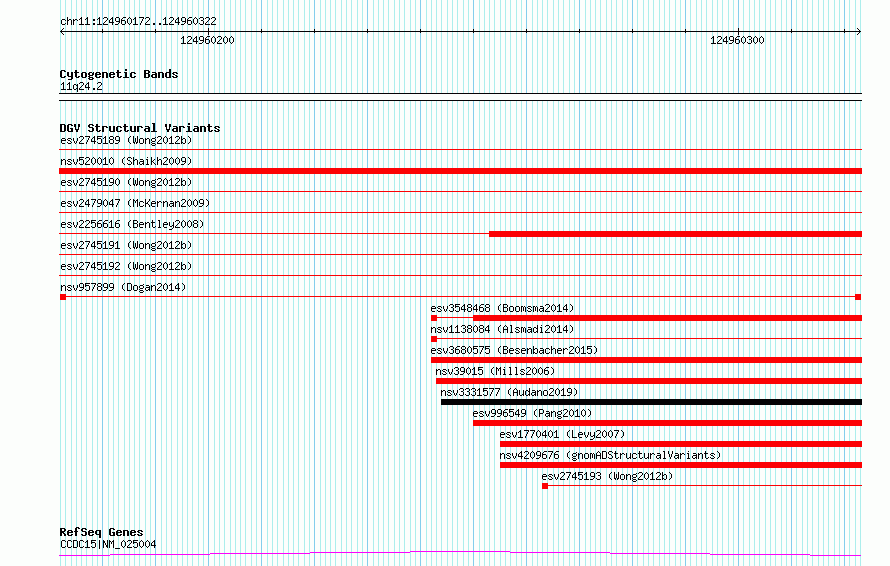Click the black bar of nsv3331577
Screen dimensions: 890x566
pyautogui.click(x=652, y=402)
